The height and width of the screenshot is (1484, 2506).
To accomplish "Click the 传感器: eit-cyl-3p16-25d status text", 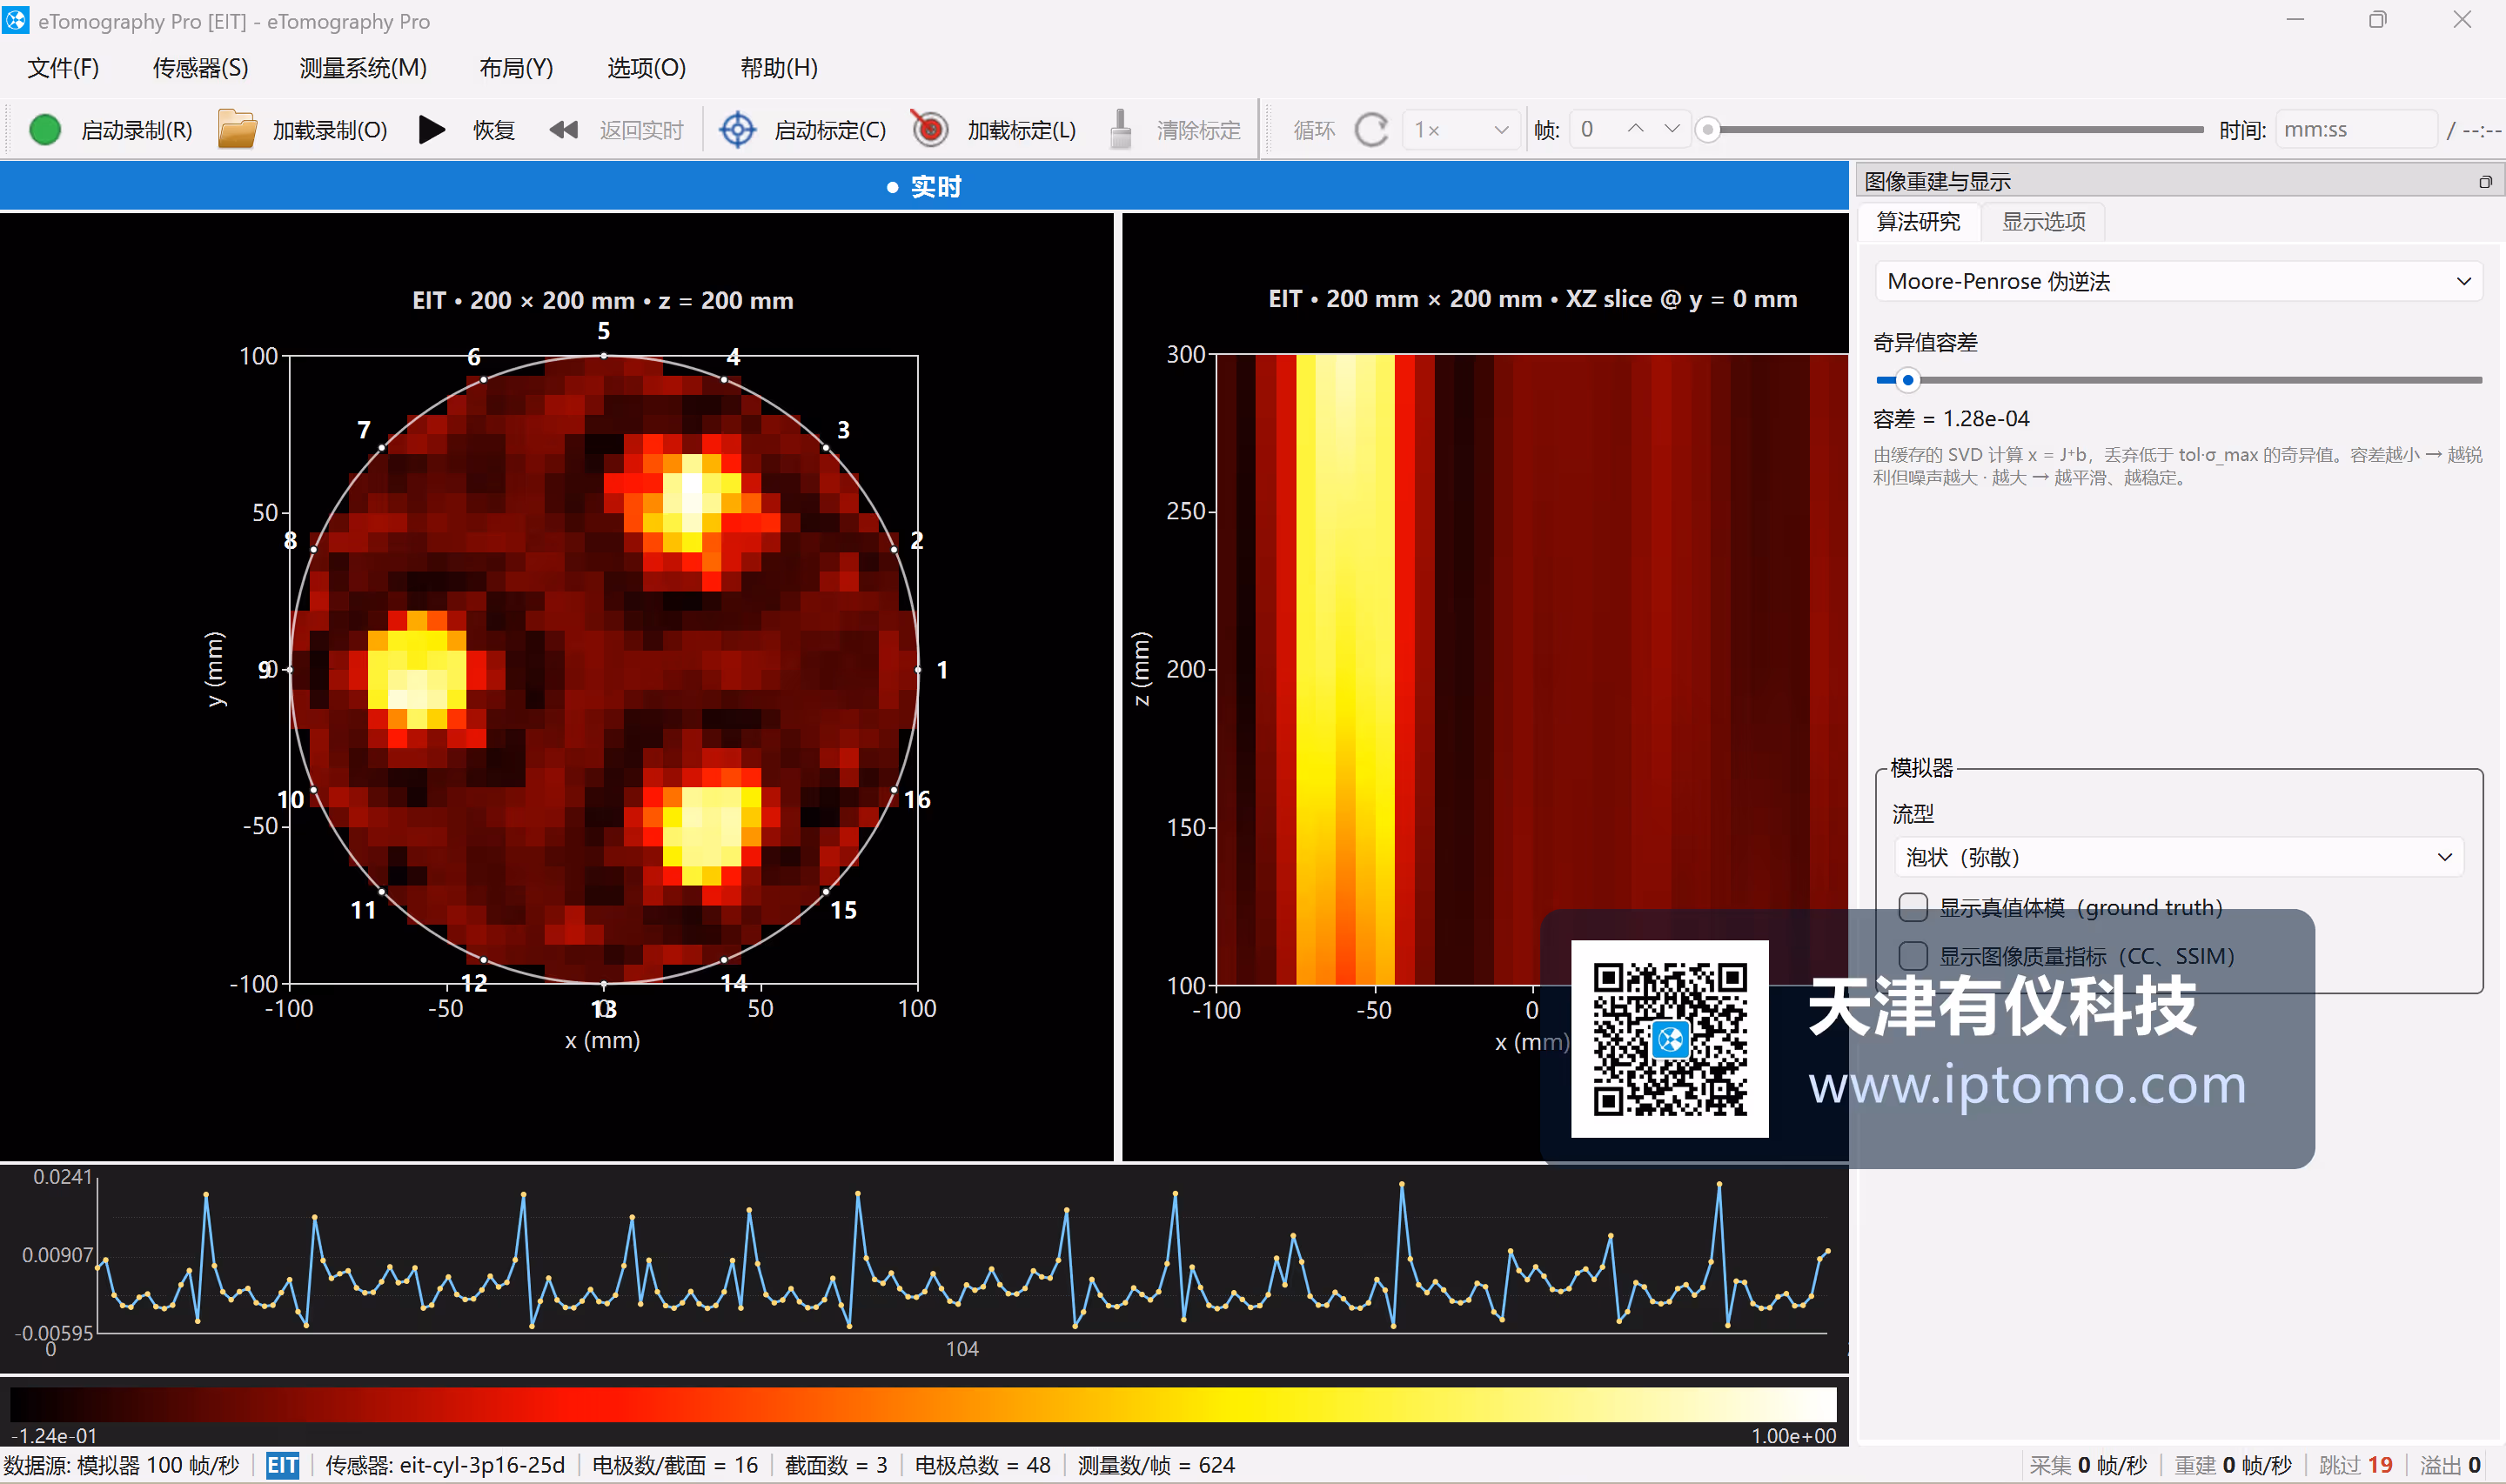I will tap(445, 1466).
